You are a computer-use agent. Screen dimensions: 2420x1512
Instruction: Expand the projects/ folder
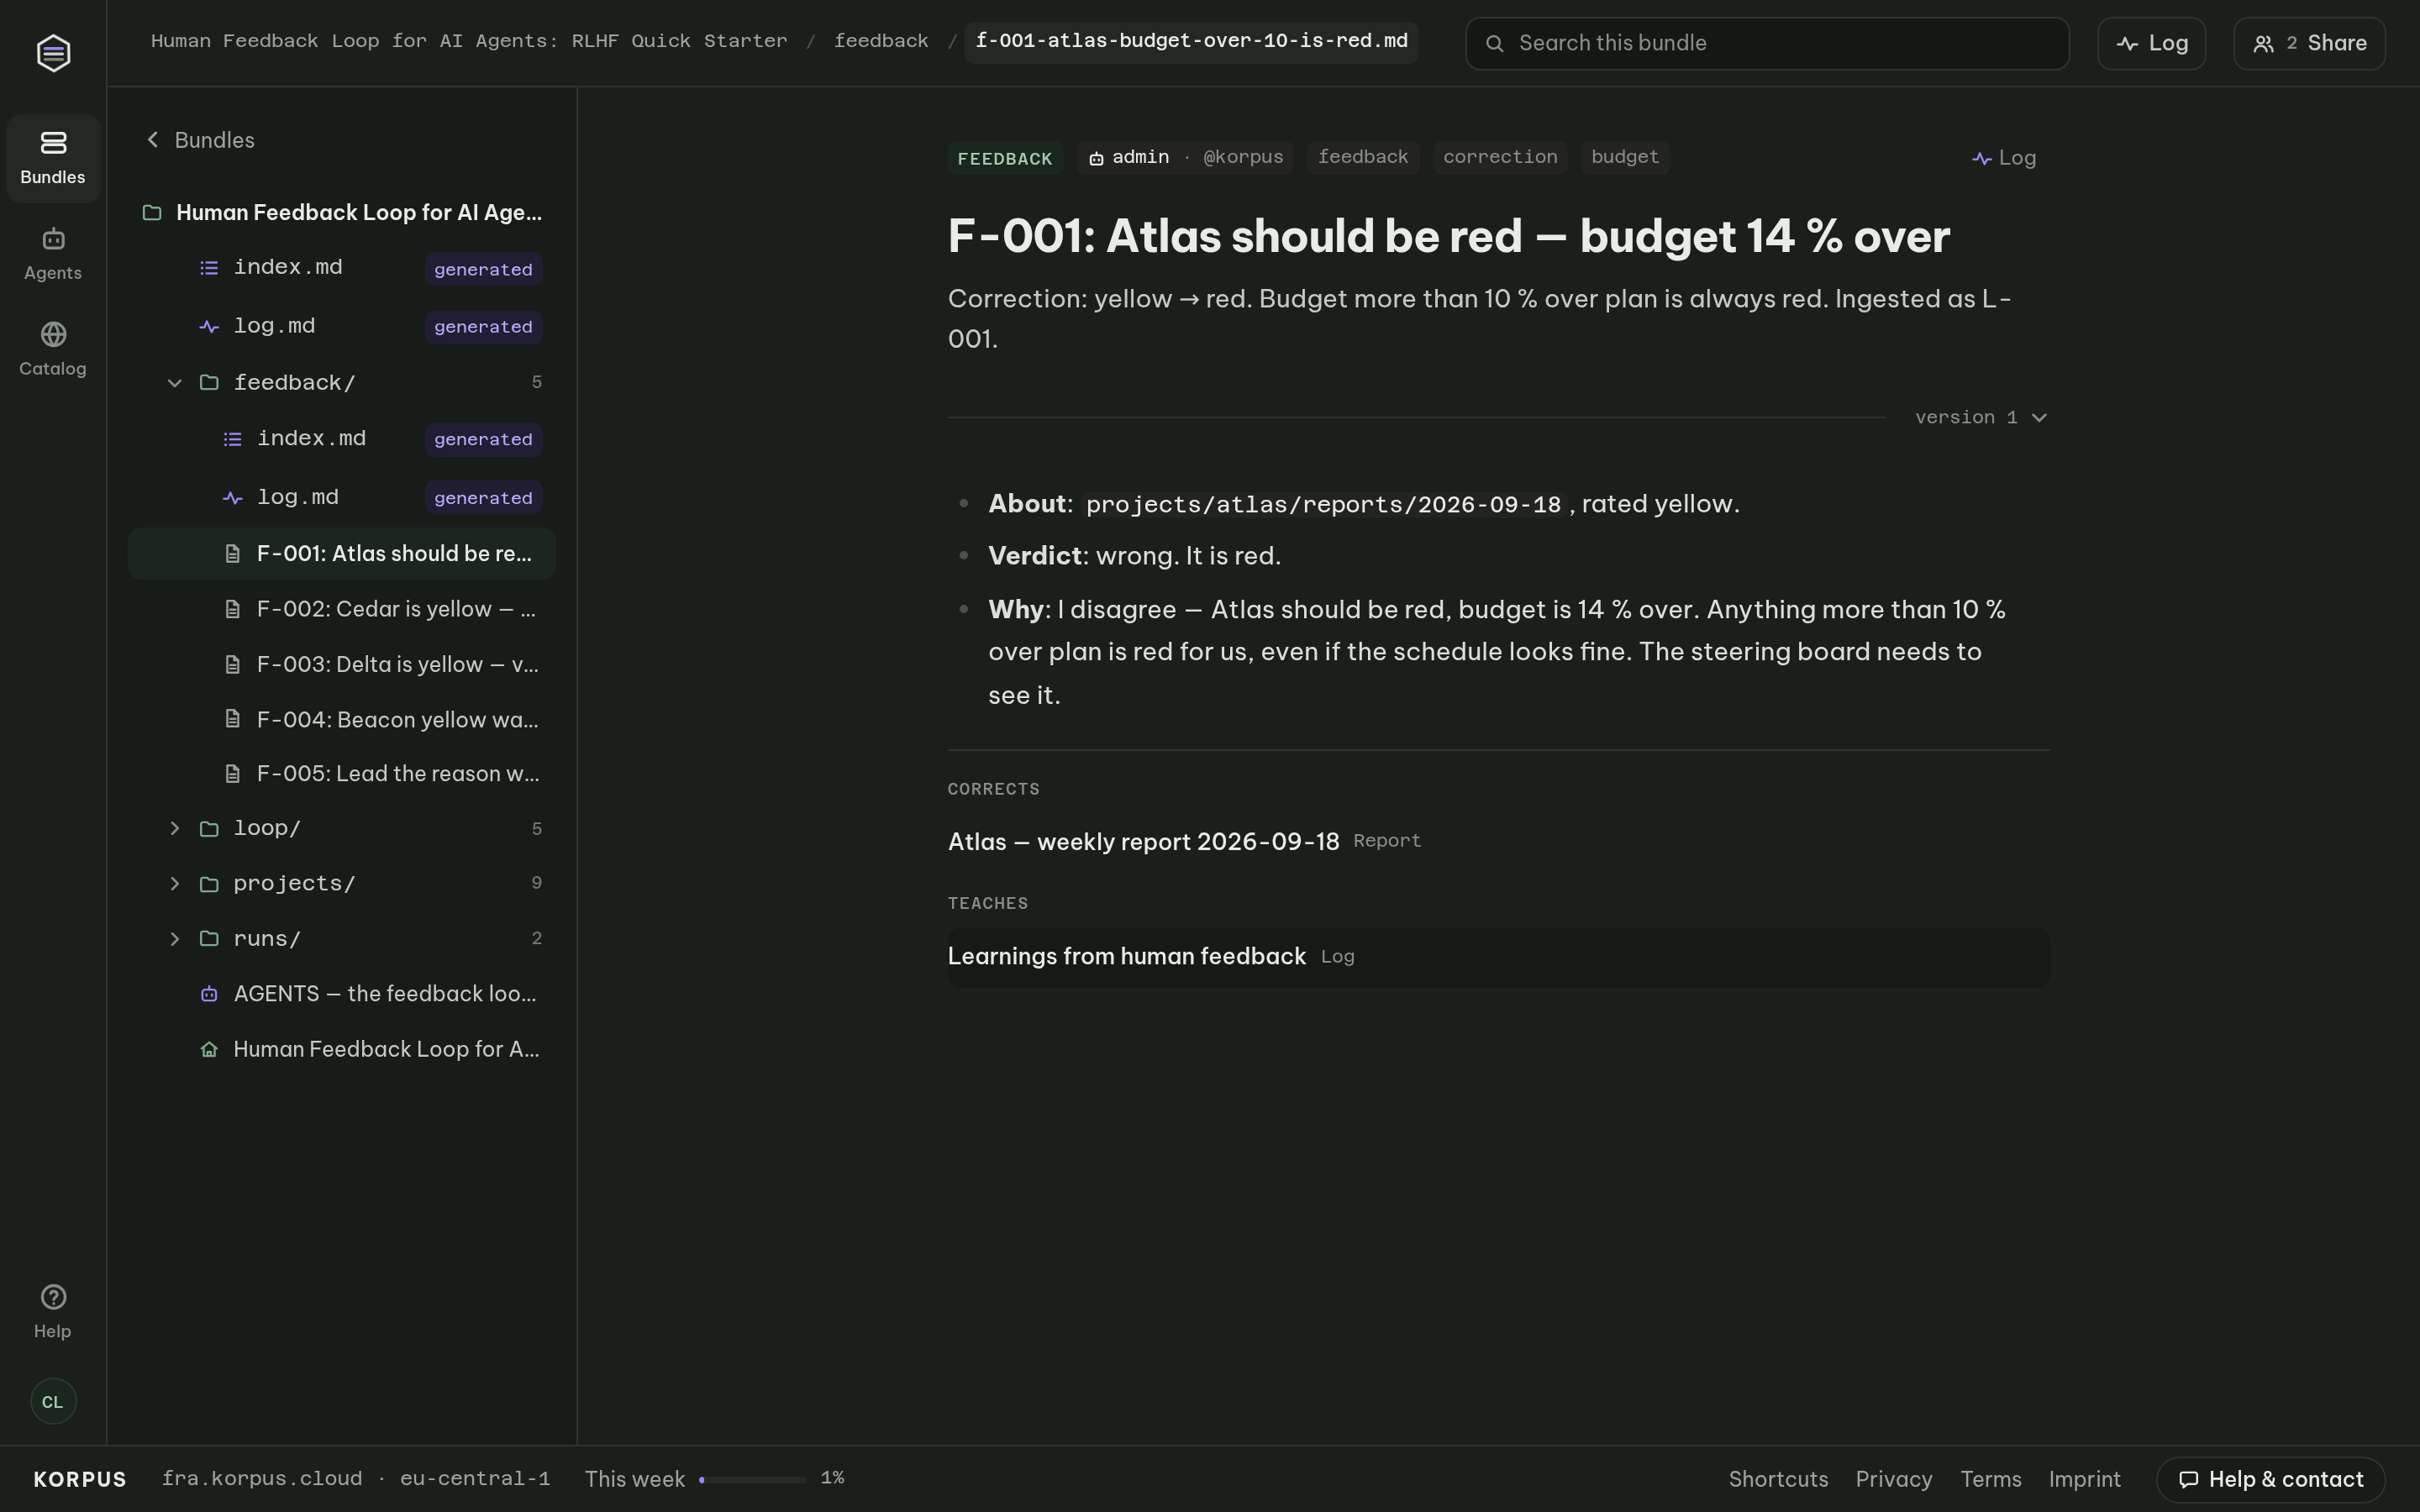(x=175, y=884)
